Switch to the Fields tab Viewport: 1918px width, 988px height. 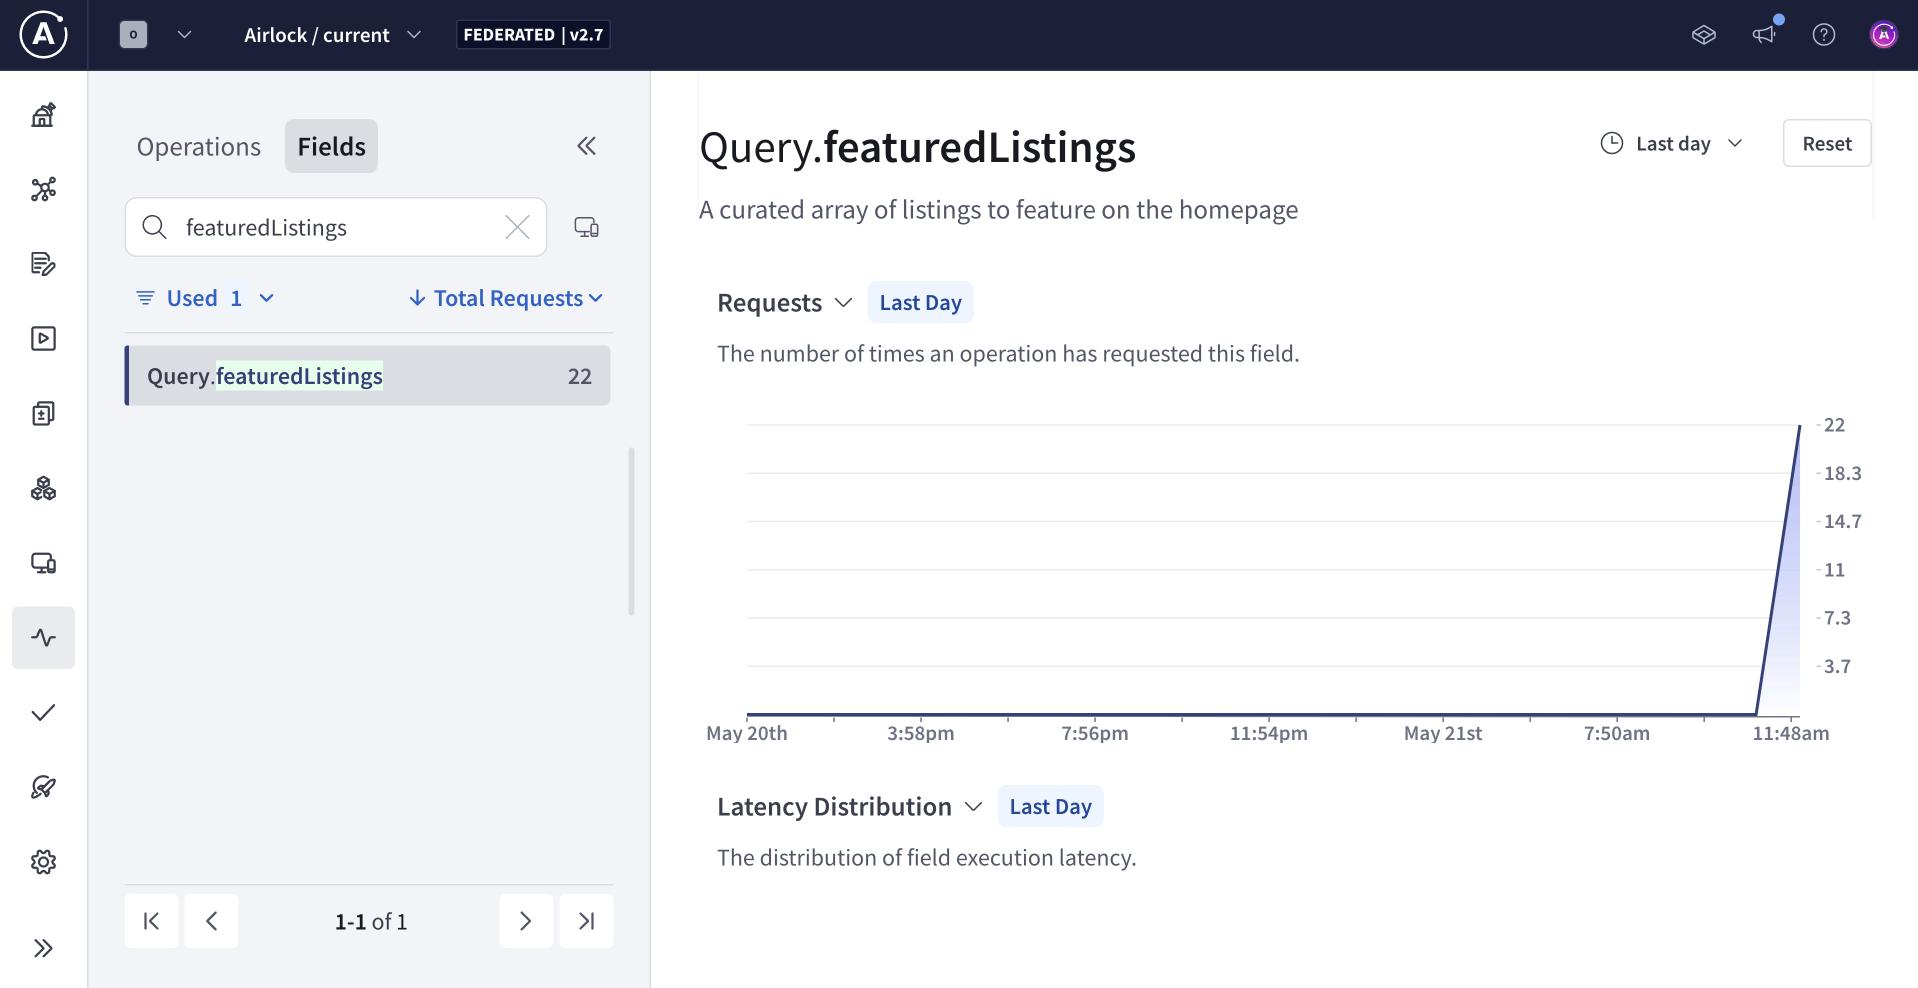(x=330, y=146)
